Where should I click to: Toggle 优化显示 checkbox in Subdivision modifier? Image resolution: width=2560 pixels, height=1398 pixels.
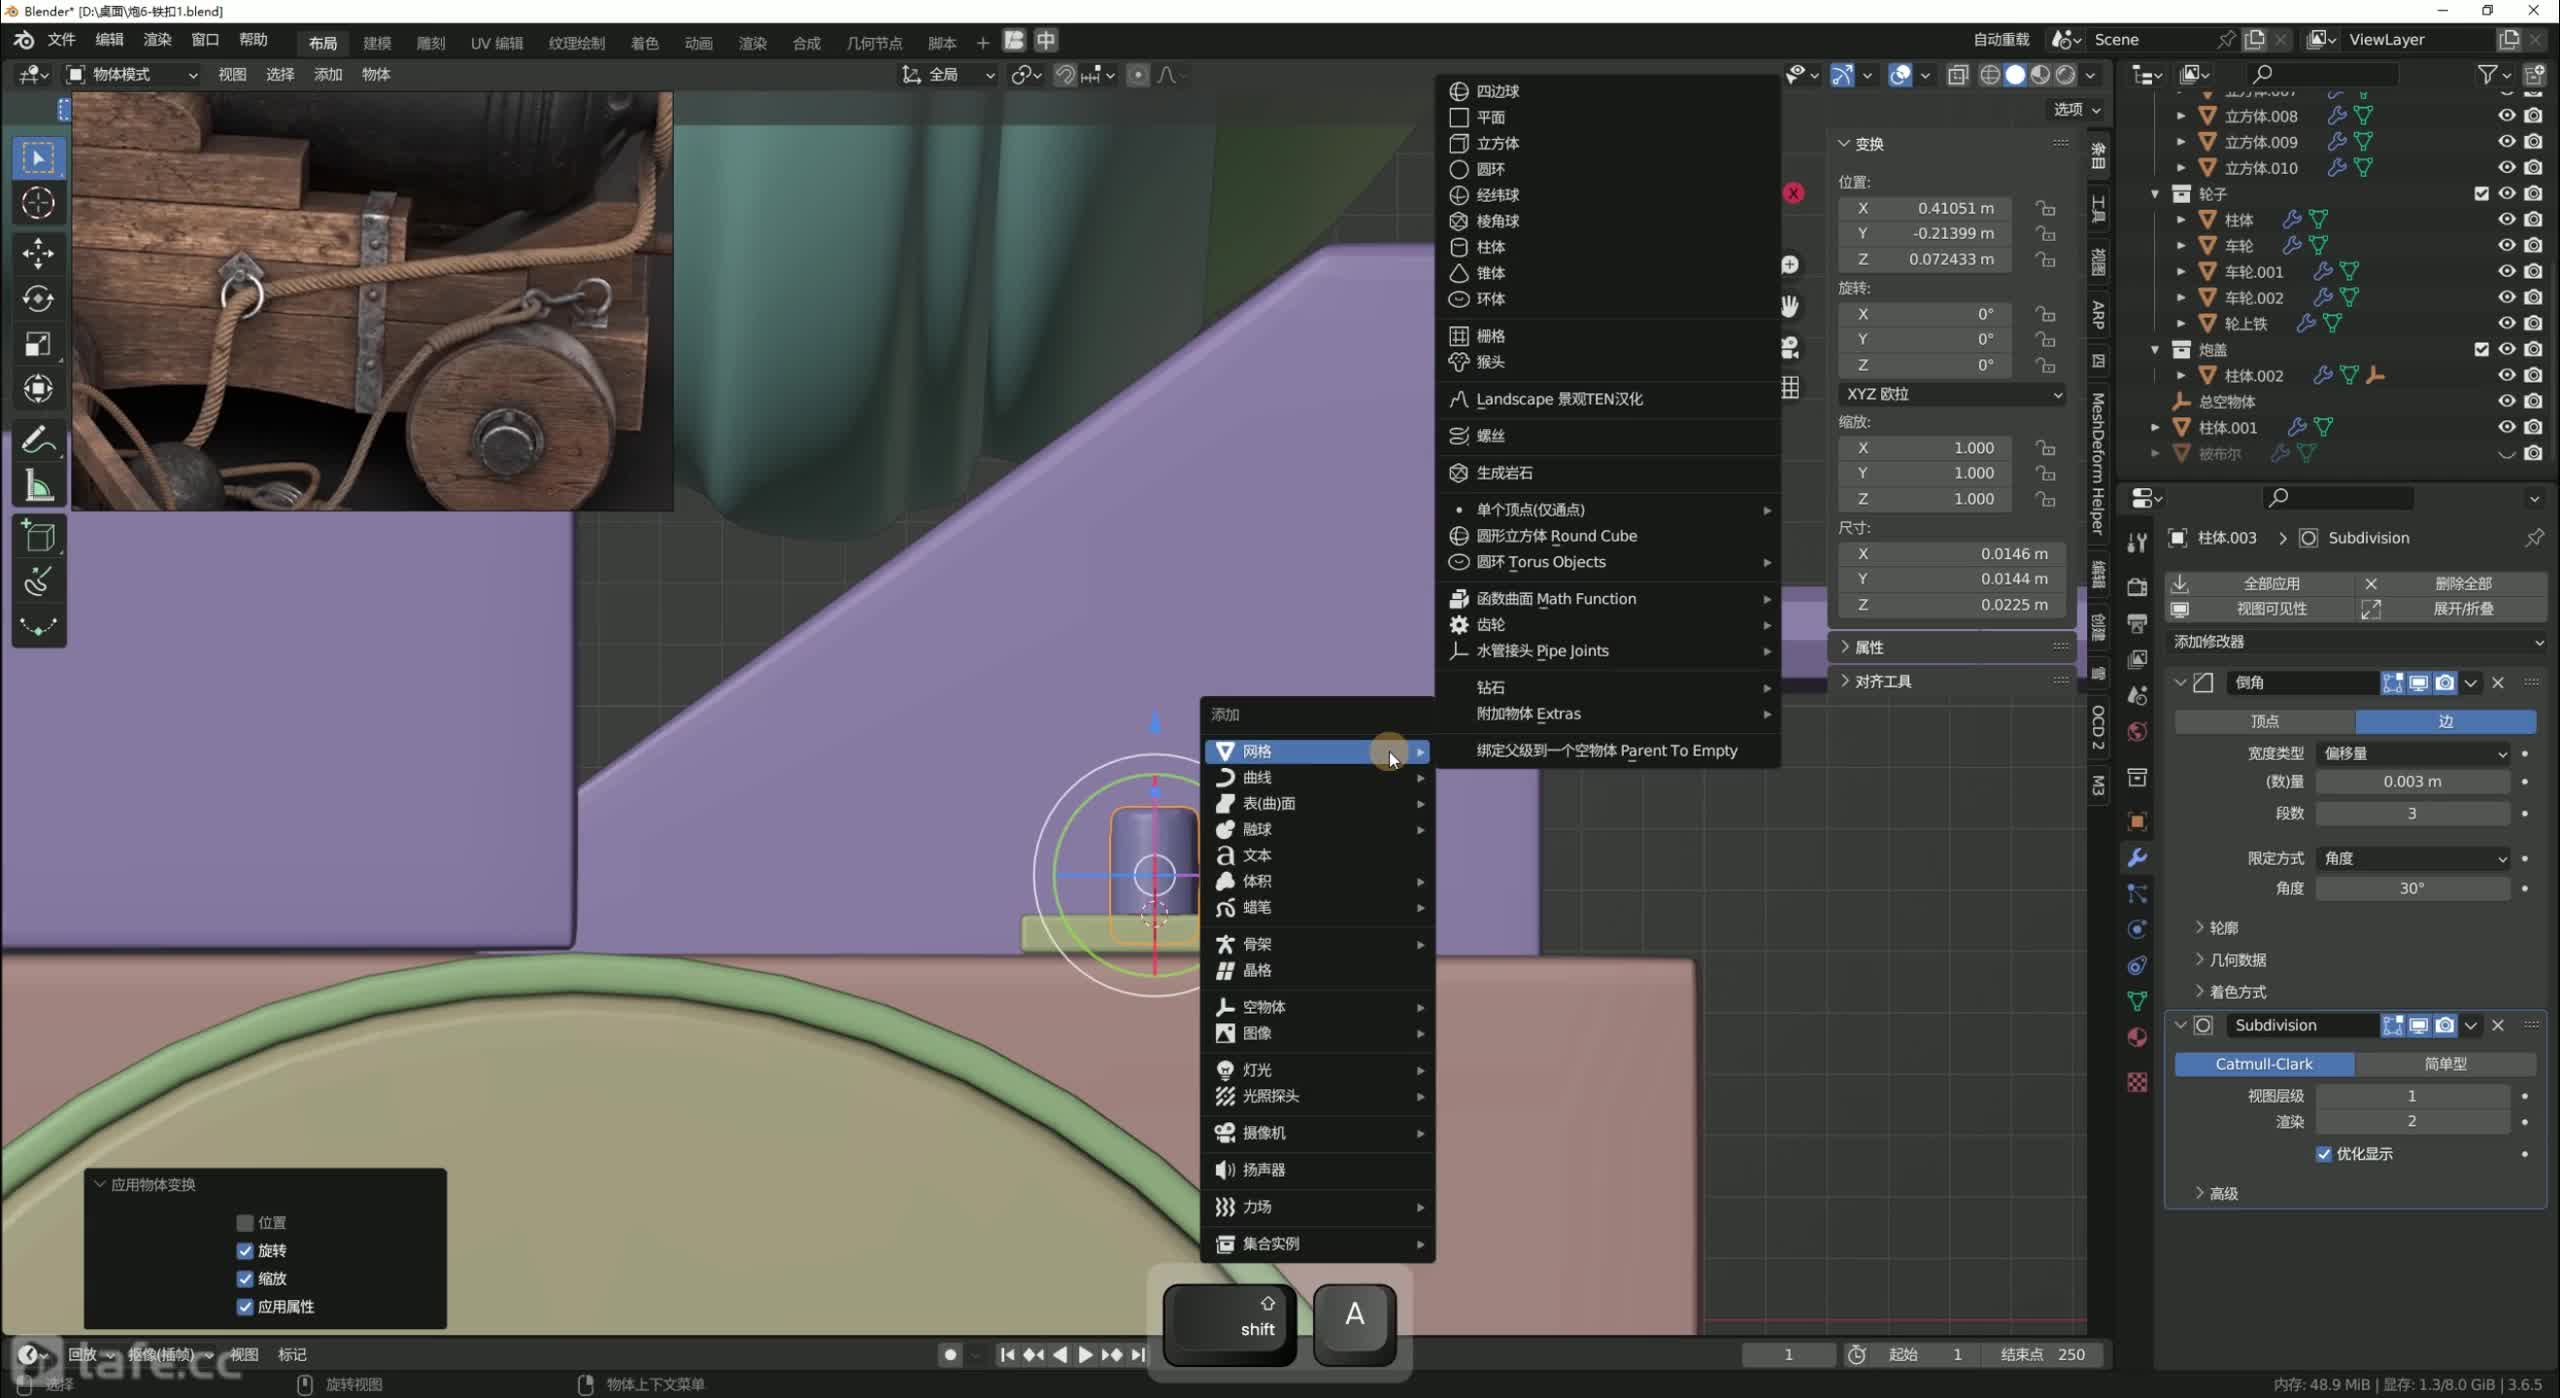[x=2324, y=1154]
